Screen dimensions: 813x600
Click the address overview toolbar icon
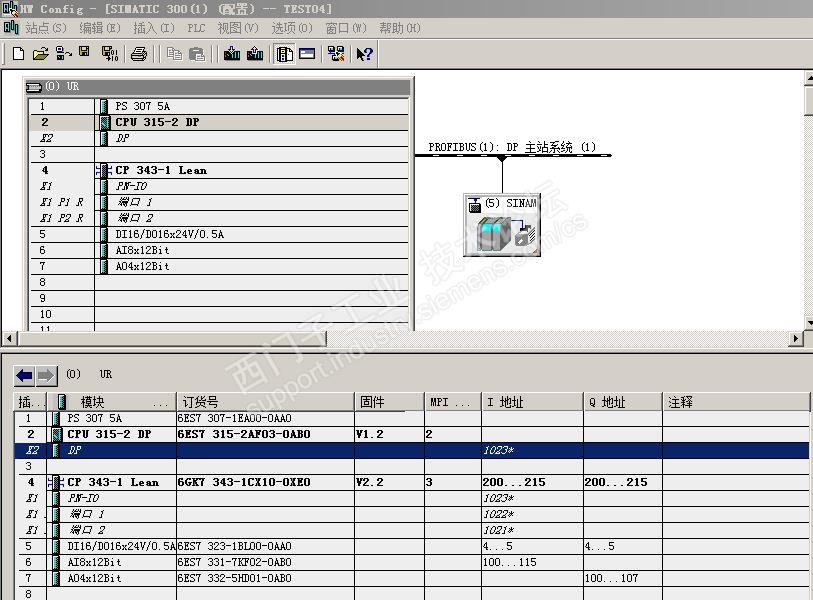point(307,53)
